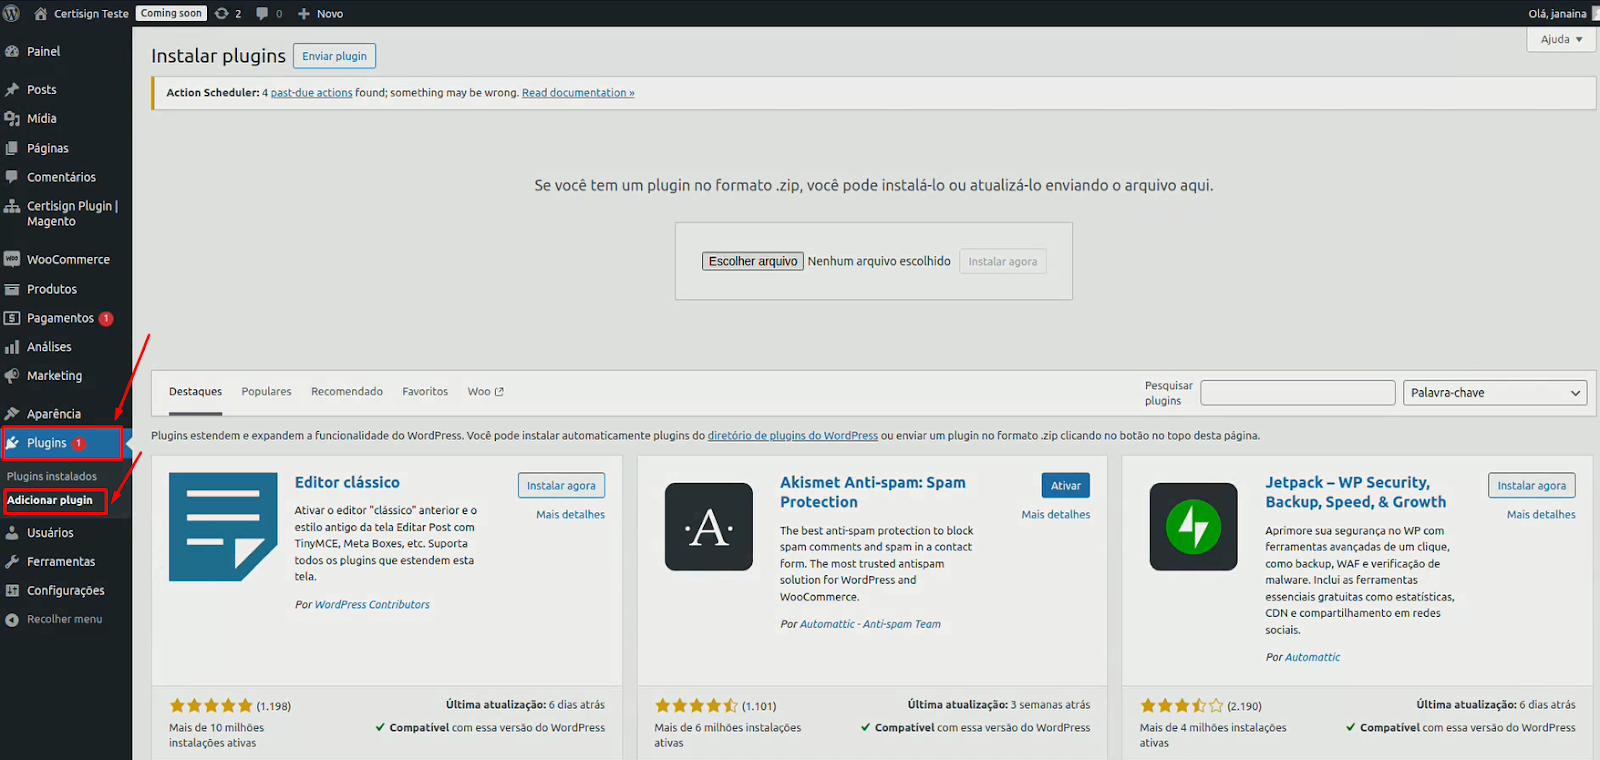Open Mais detalhes for Jetpack
Viewport: 1600px width, 760px height.
tap(1541, 515)
